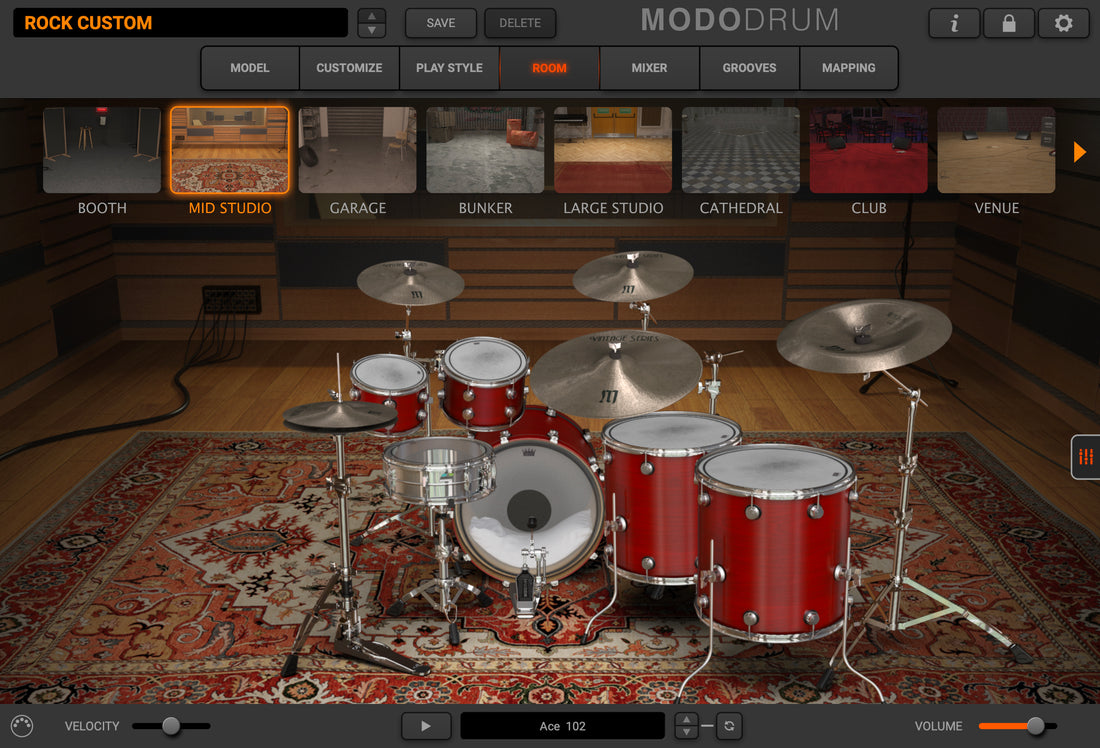Select the ROOM tab
Screen dimensions: 1100x748
tap(549, 68)
